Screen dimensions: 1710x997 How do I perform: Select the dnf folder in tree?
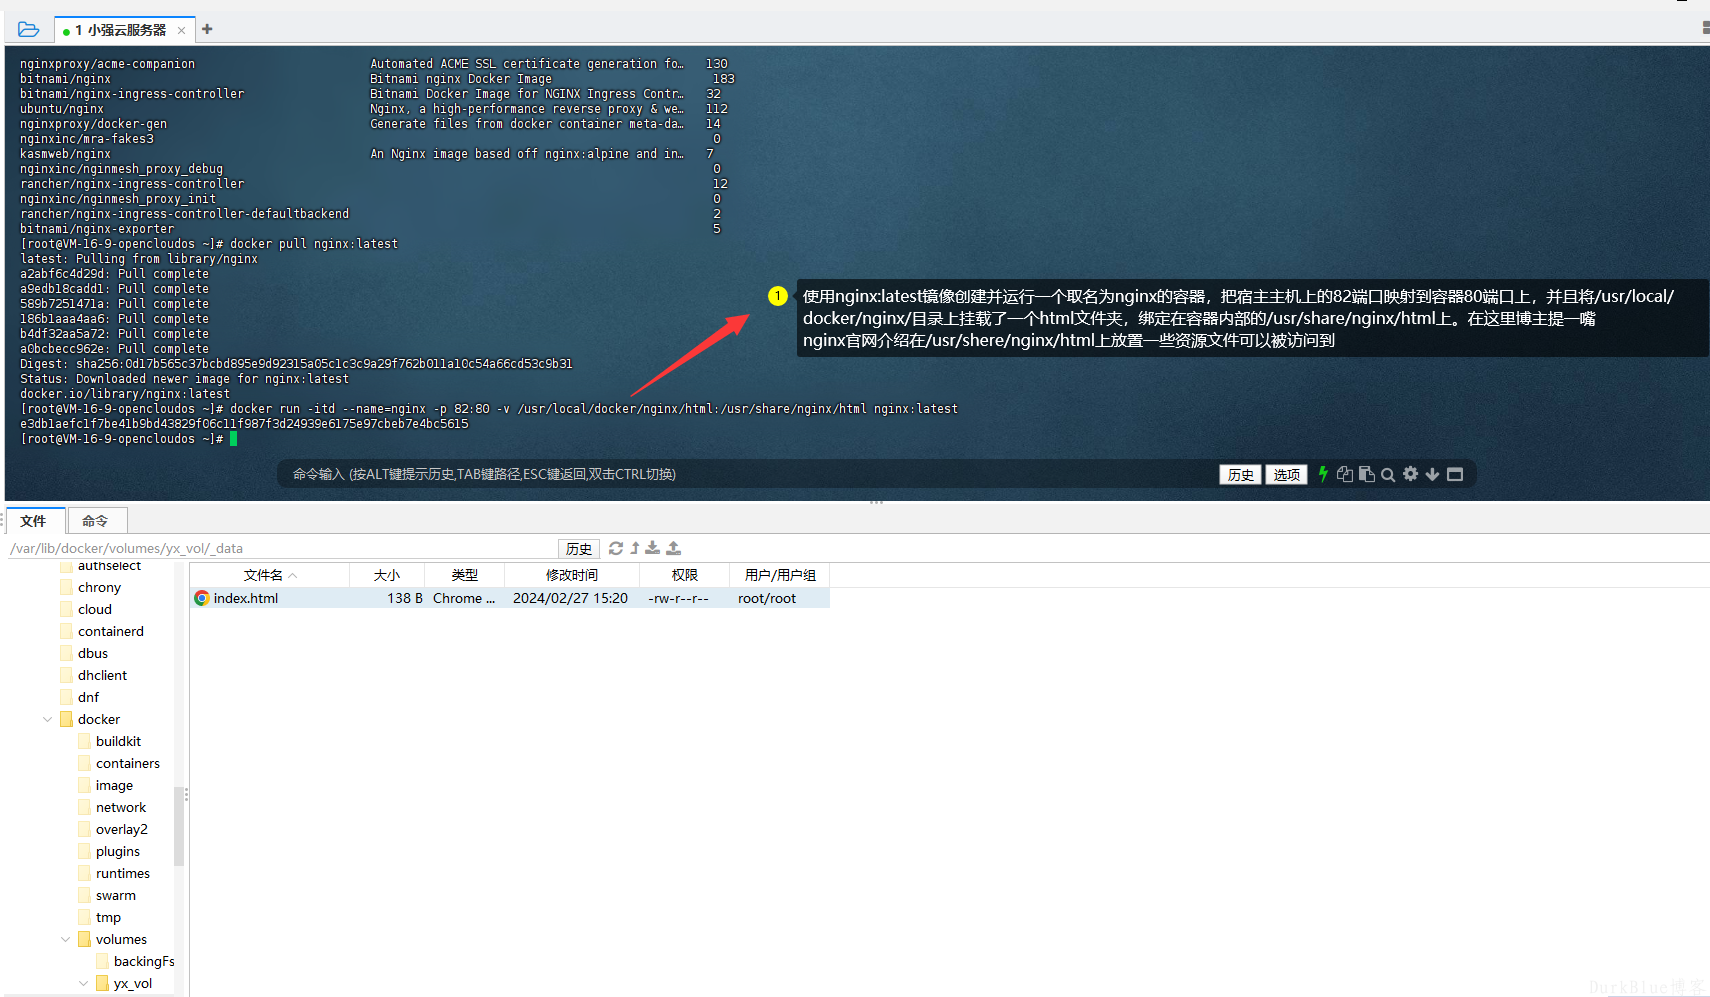pos(88,697)
